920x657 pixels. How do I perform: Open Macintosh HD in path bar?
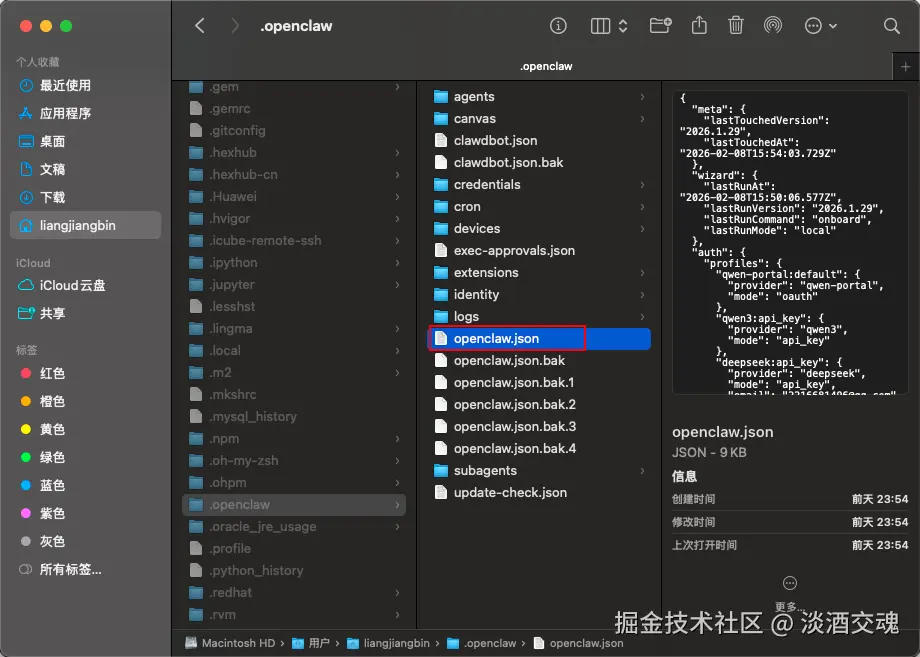tap(230, 643)
